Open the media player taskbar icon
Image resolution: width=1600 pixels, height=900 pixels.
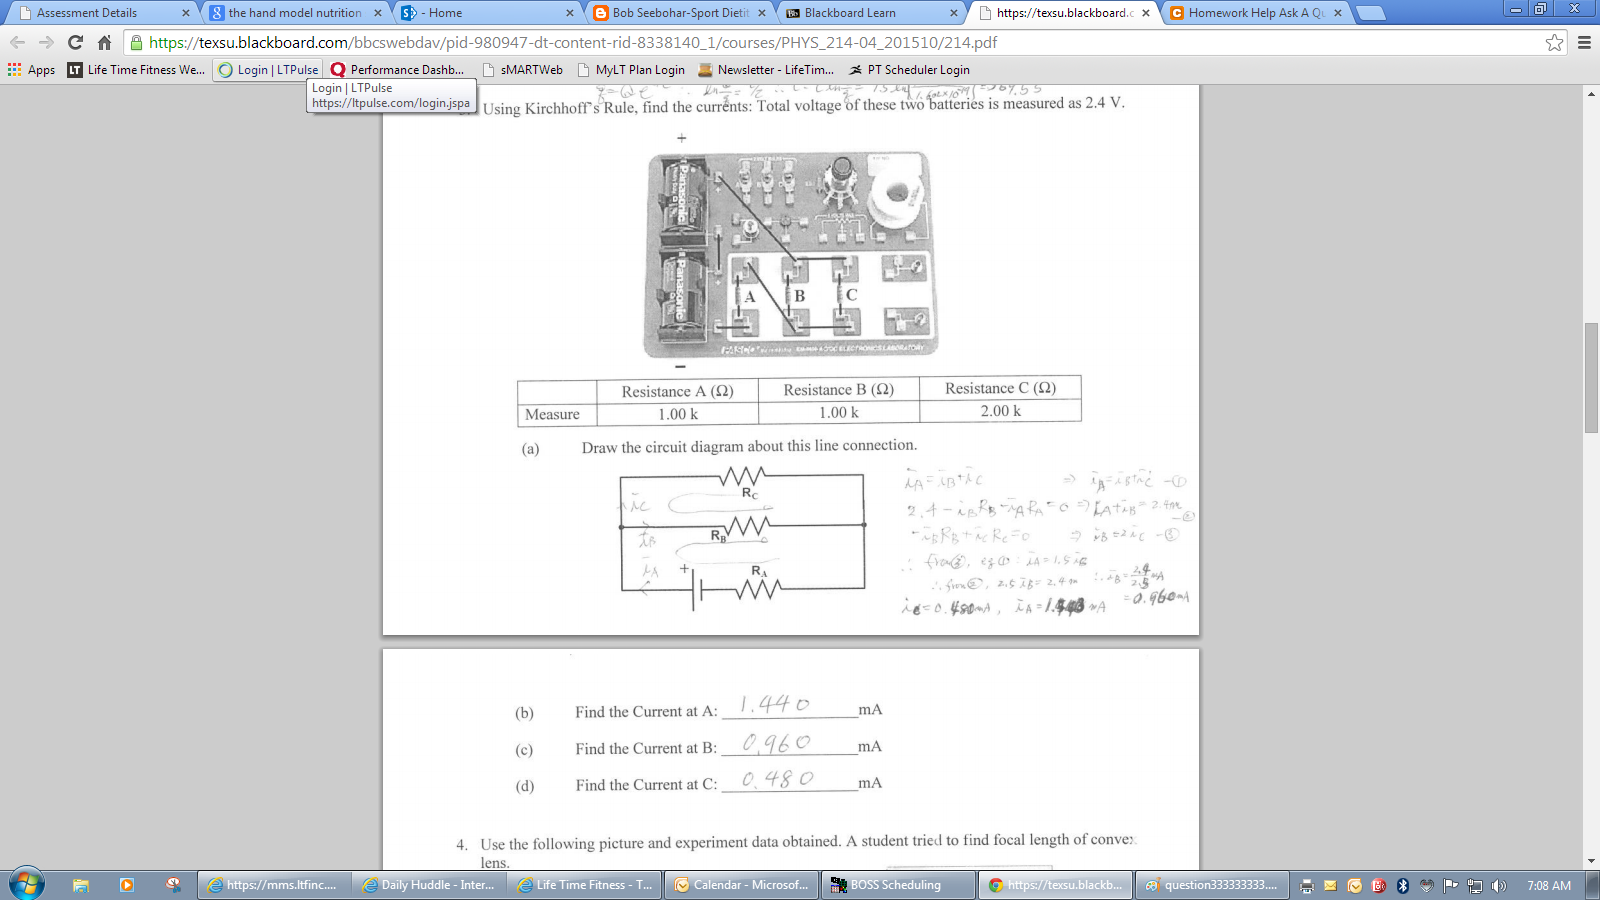(x=127, y=885)
